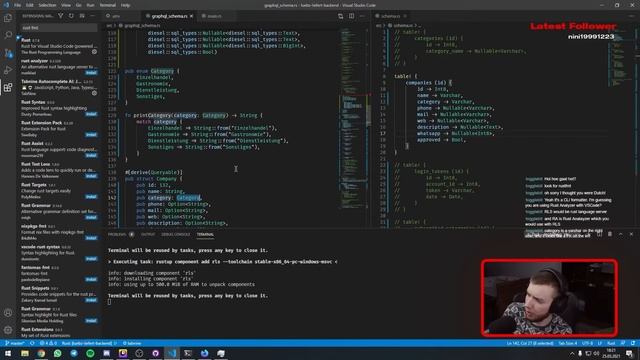This screenshot has width=640, height=360.
Task: Install the Rust Syntax extension
Action: tap(91, 114)
